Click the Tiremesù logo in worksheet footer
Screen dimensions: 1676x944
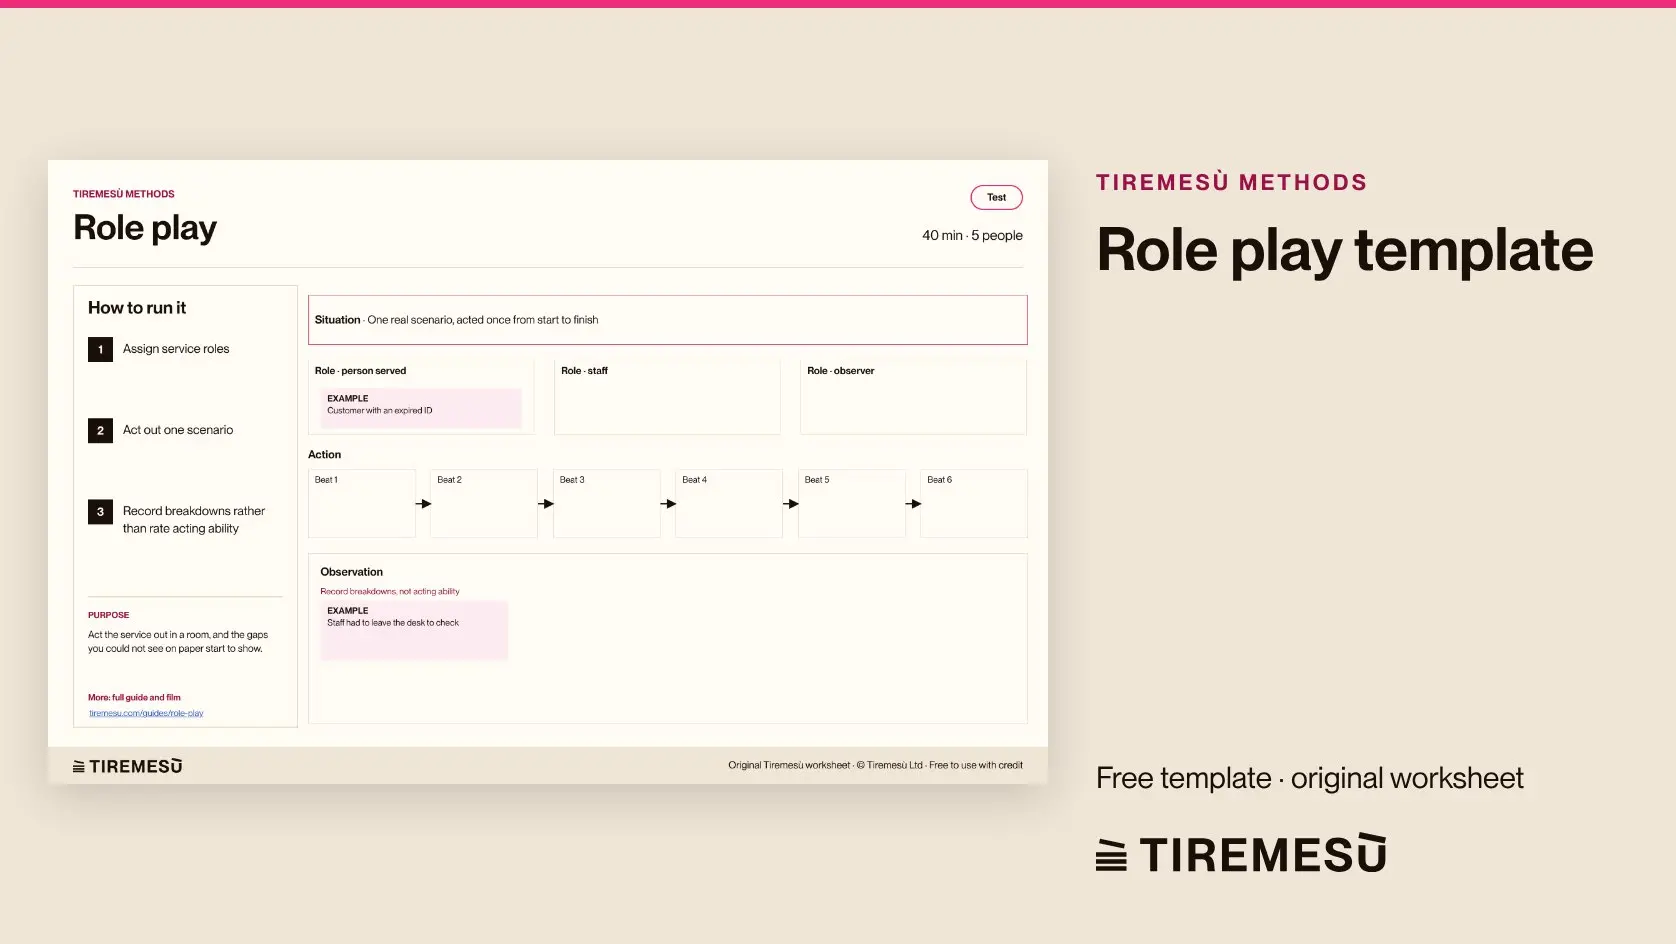pyautogui.click(x=127, y=766)
